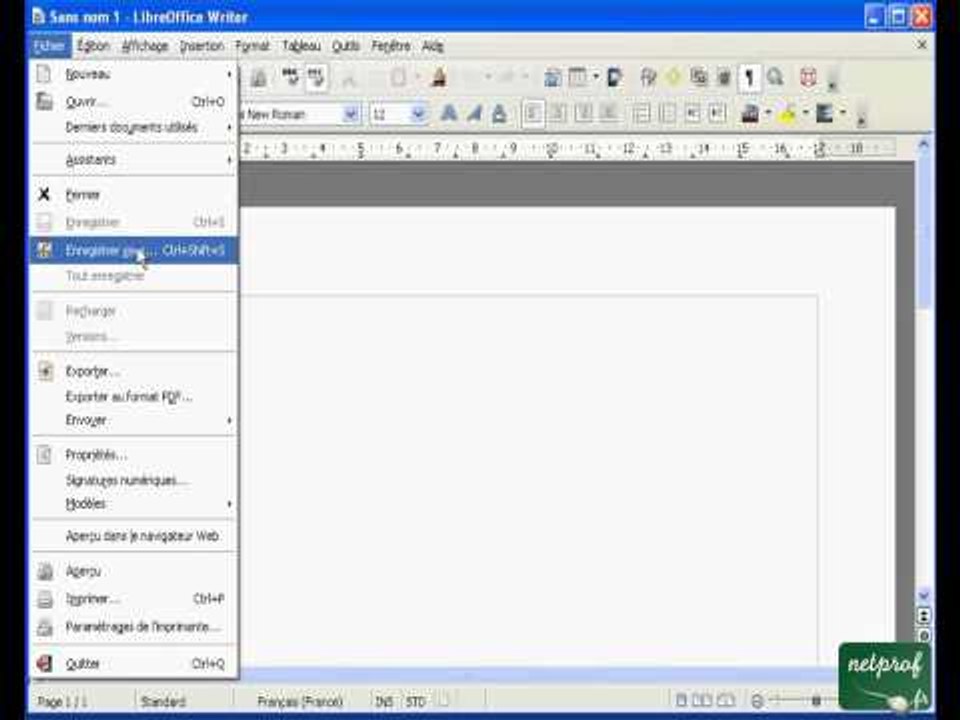Image resolution: width=960 pixels, height=720 pixels.
Task: Click the Numbering list icon
Action: coord(641,114)
